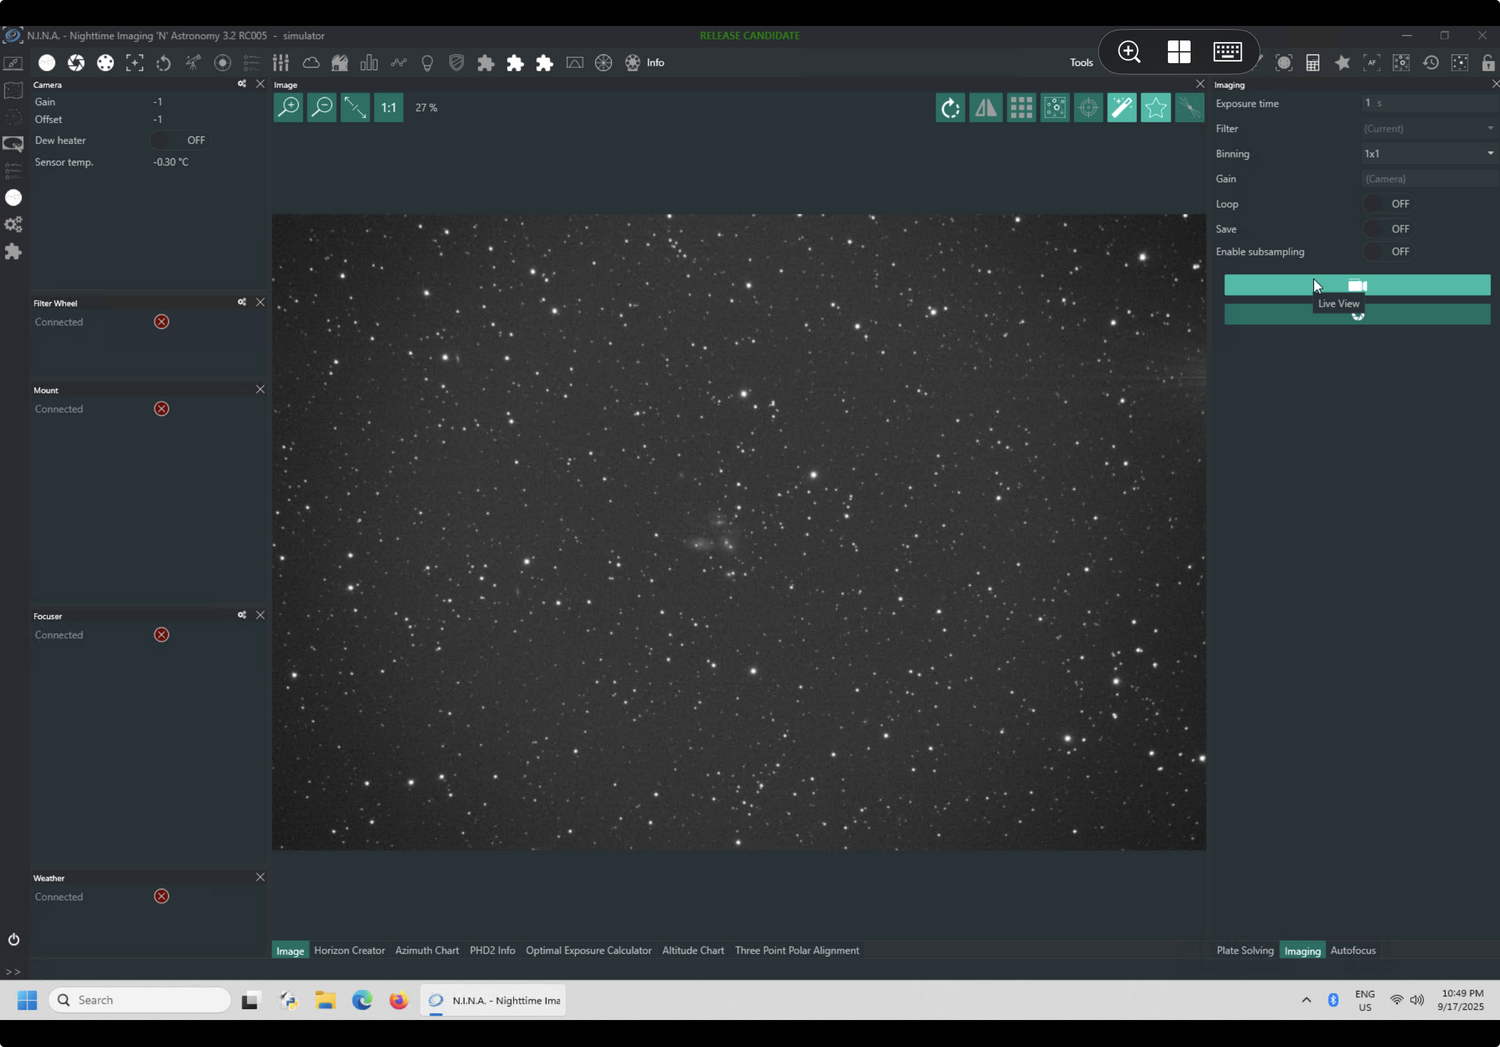Click the guider bullseye toolbar icon
The image size is (1500, 1047).
(x=223, y=62)
